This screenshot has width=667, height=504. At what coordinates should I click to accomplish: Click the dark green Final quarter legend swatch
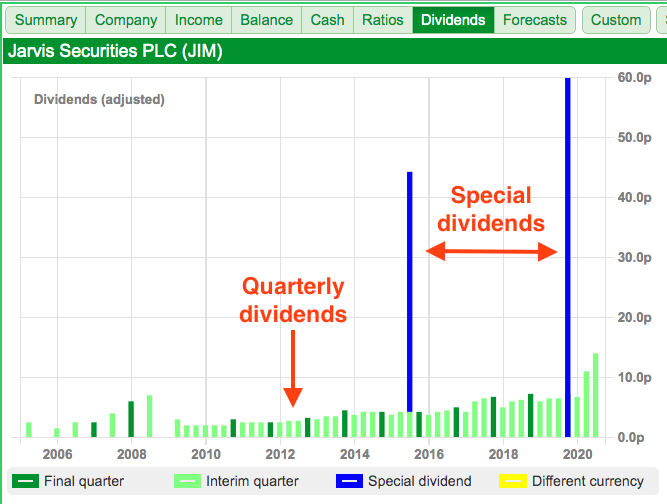point(26,481)
